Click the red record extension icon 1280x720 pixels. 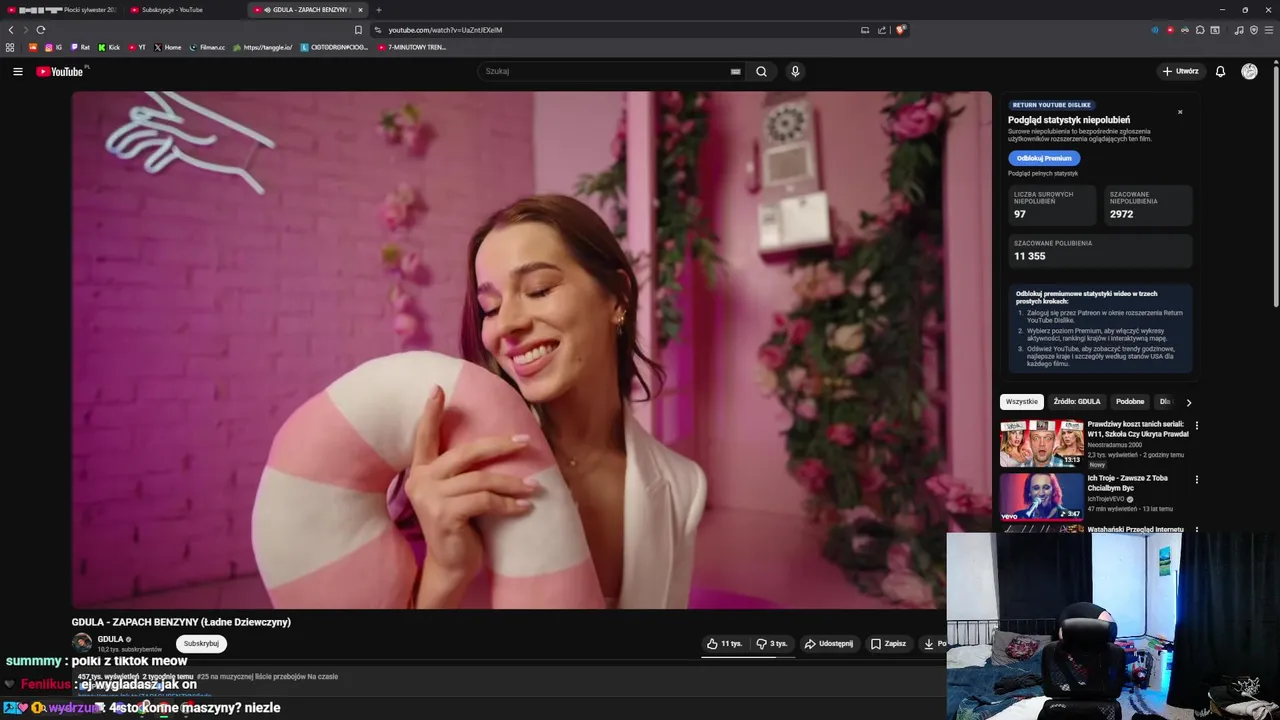1170,30
